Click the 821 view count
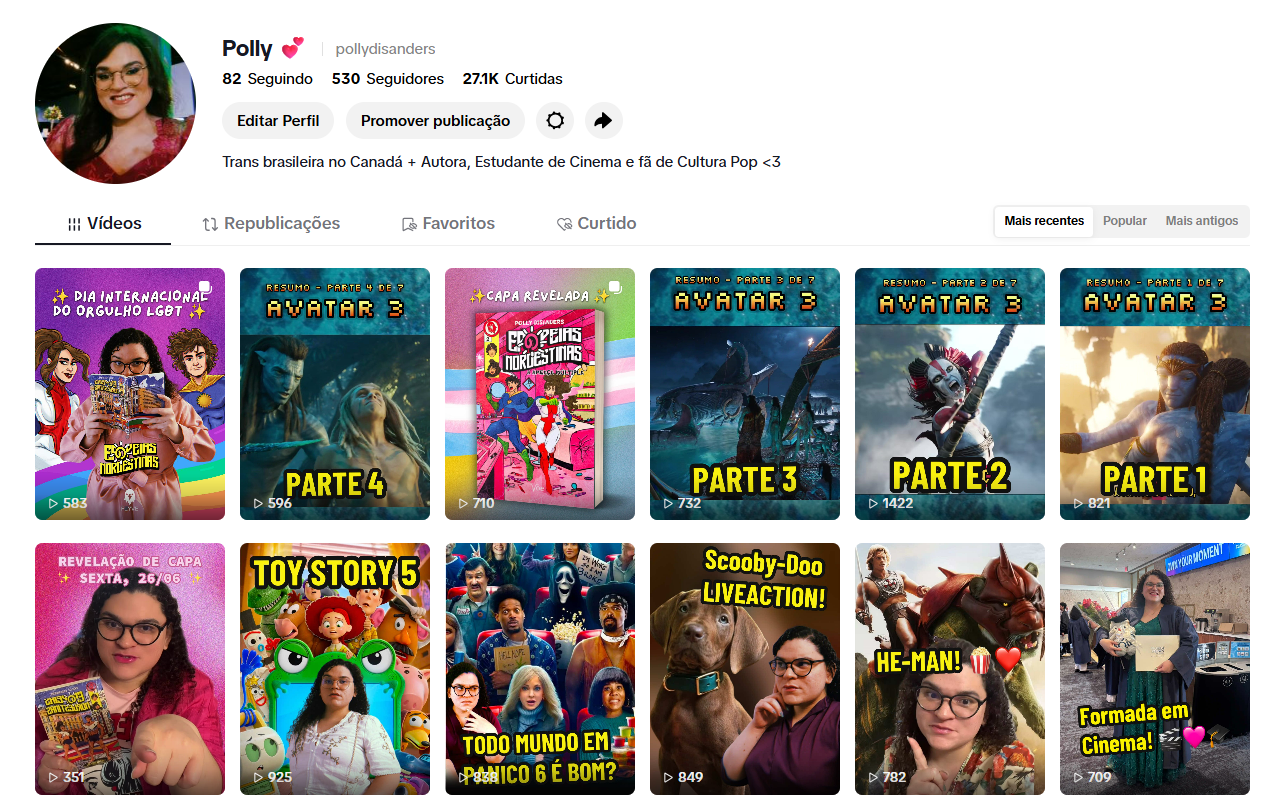1275x807 pixels. point(1099,503)
